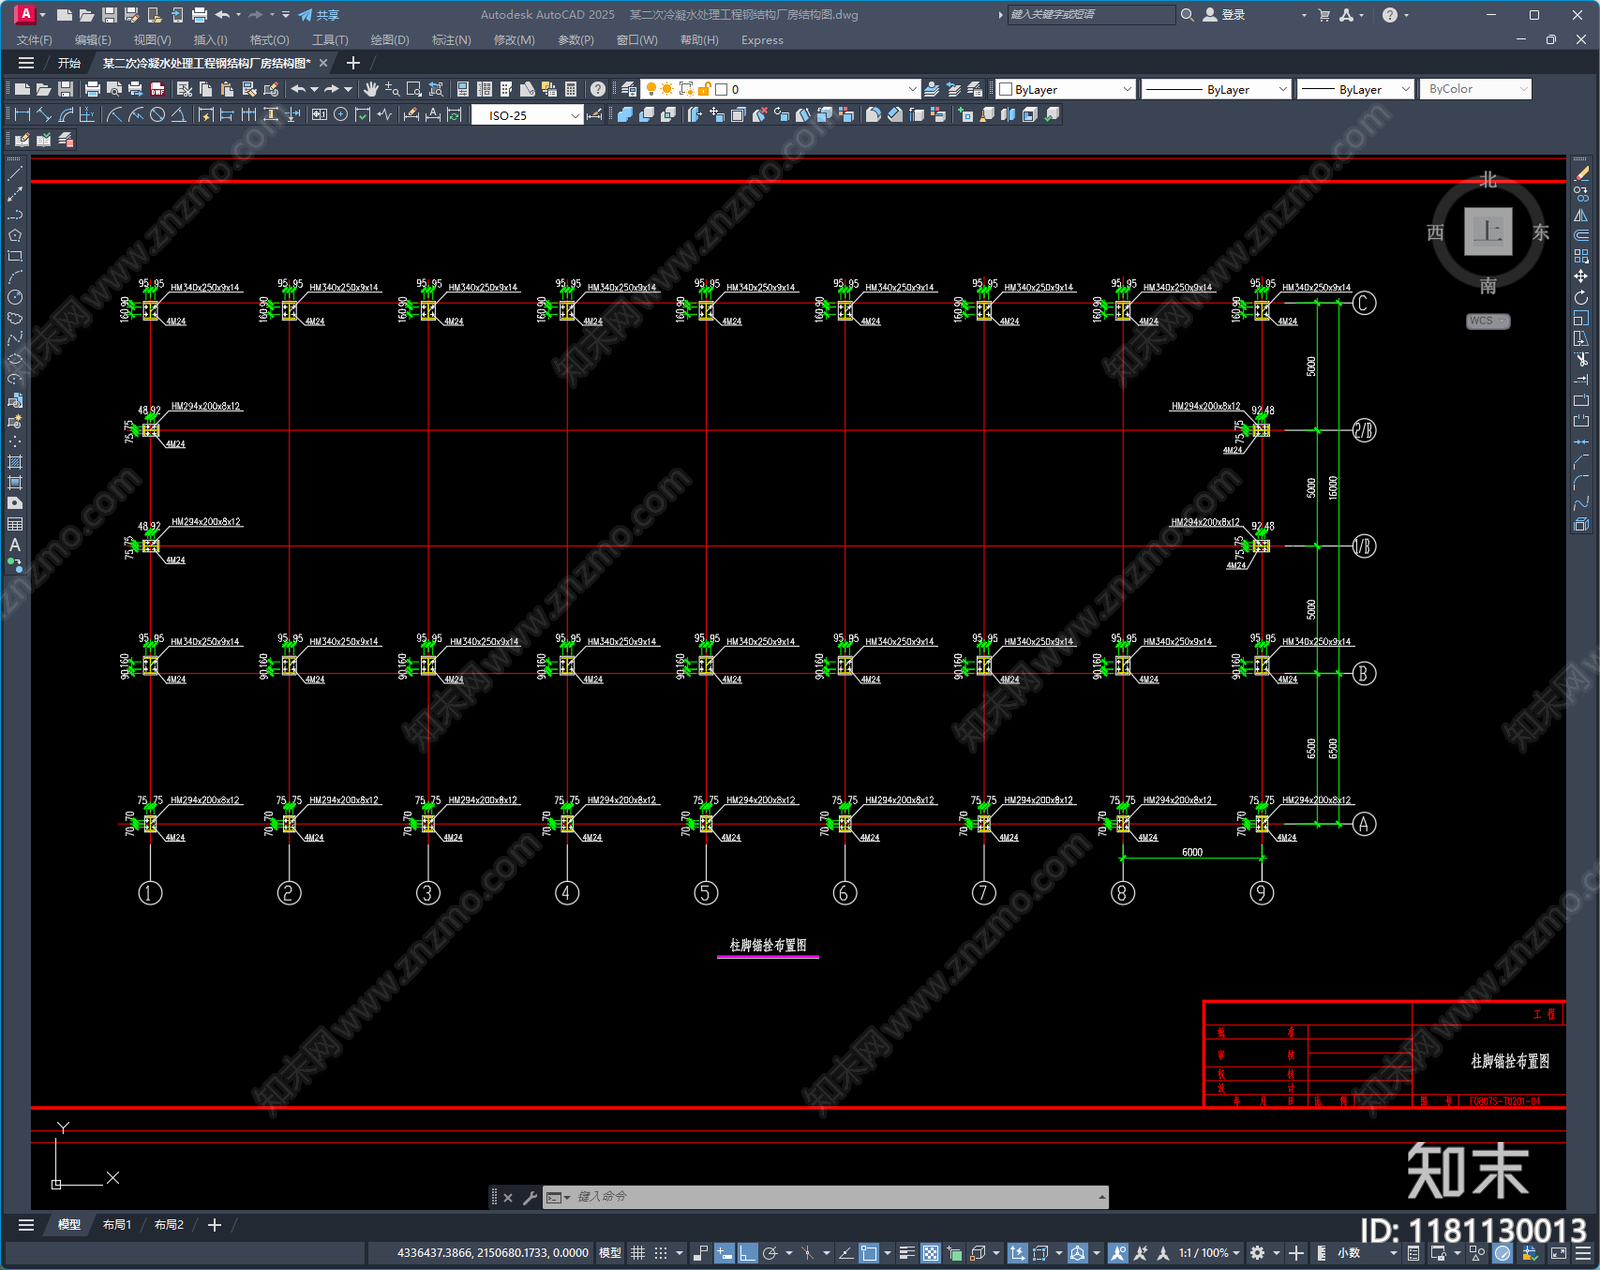Open the QuickCalc calculator
Screen dimensions: 1600x1270
(x=571, y=89)
